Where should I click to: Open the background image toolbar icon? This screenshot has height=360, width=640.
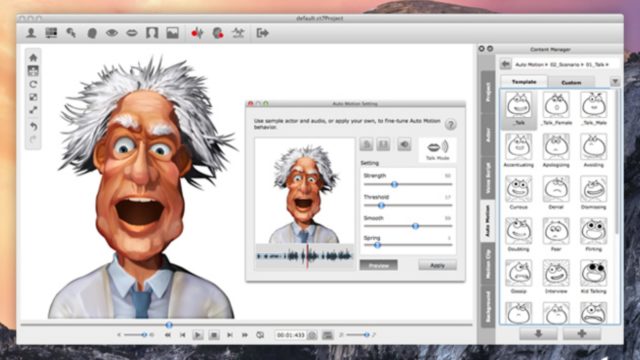tap(173, 33)
